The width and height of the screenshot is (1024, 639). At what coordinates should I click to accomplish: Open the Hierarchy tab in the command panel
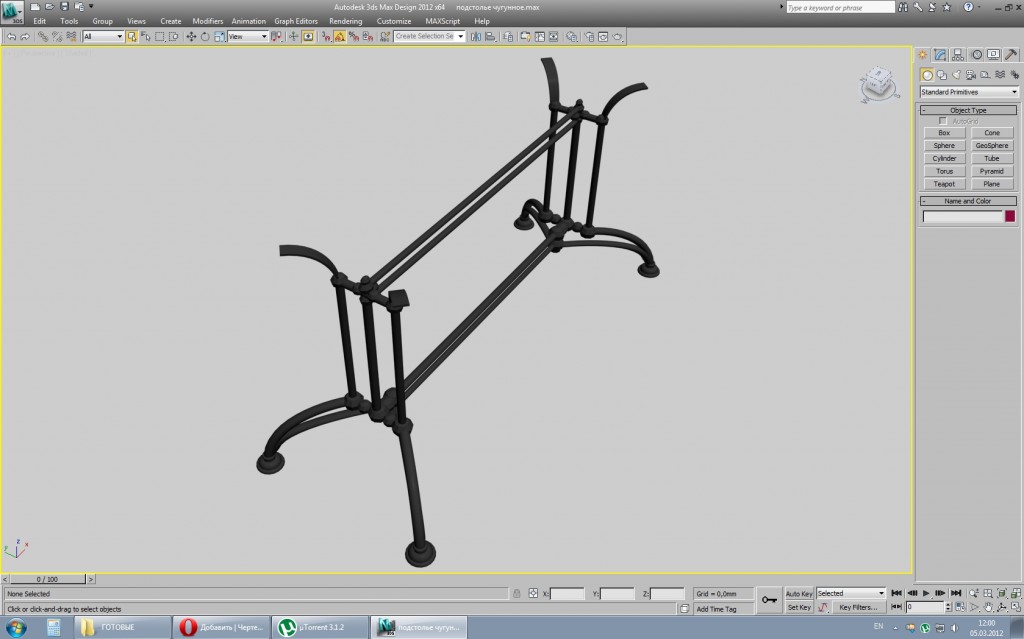[x=957, y=55]
